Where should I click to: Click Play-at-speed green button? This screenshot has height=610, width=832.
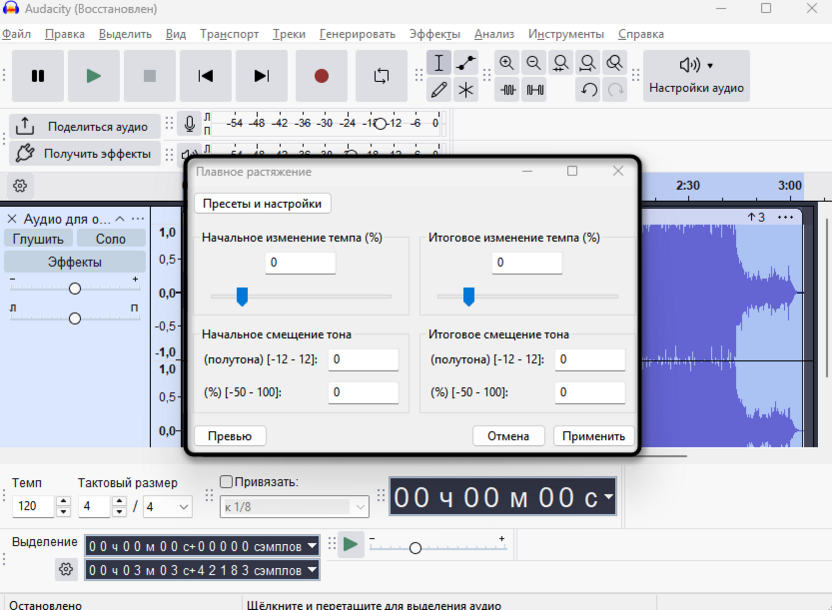(x=350, y=544)
